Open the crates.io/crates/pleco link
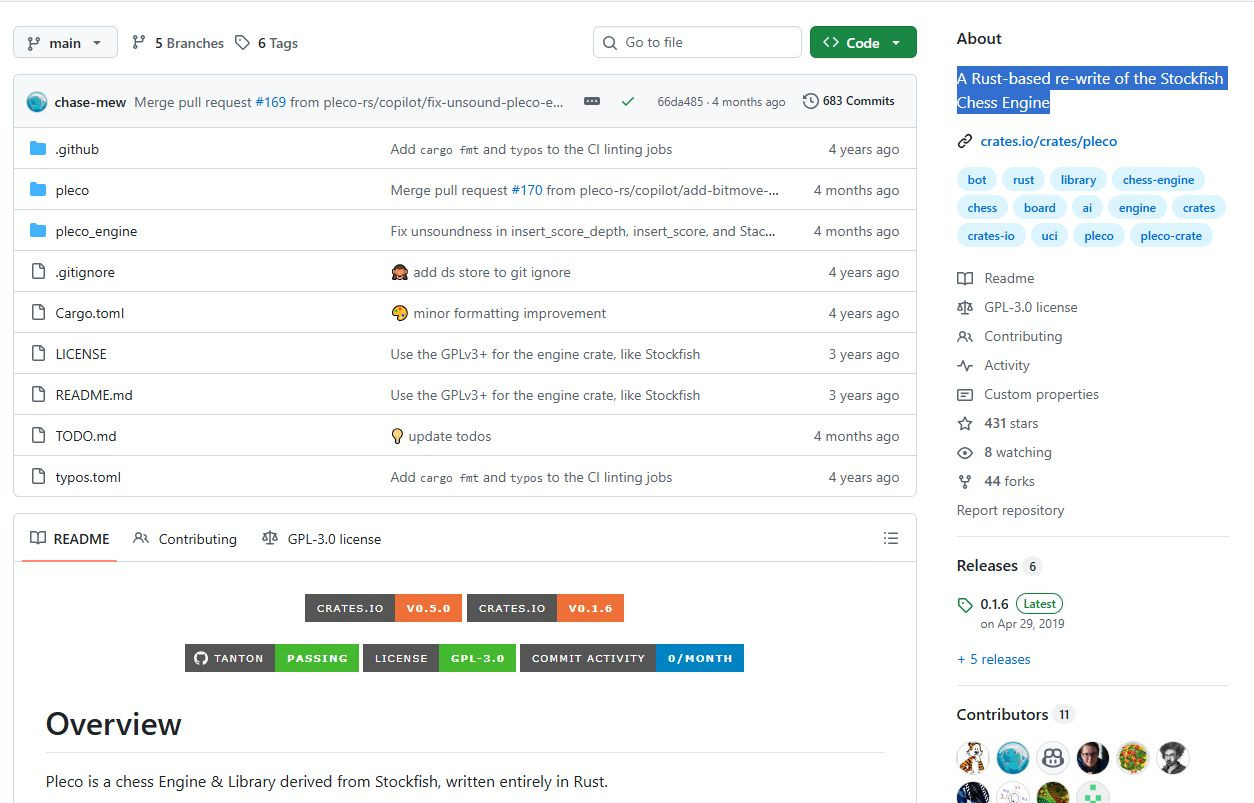 pos(1049,141)
